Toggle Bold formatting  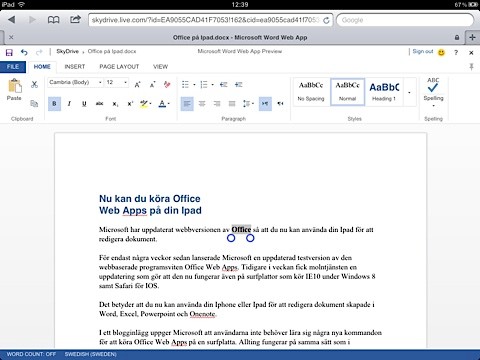[54, 104]
